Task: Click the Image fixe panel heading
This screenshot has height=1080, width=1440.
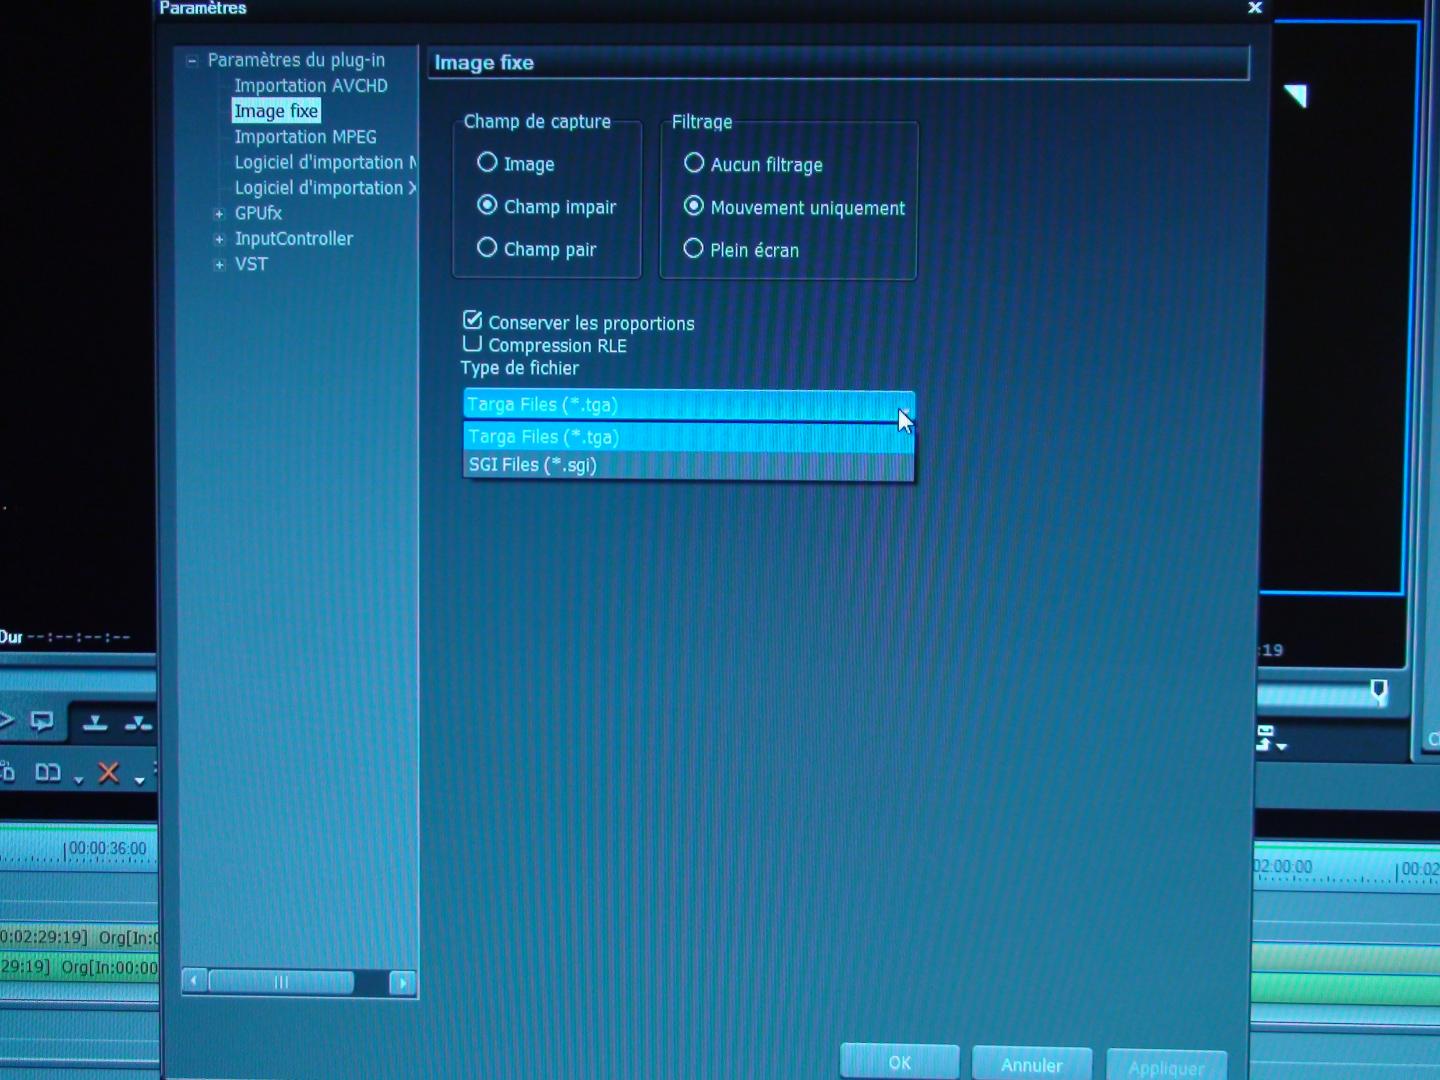Action: [x=484, y=63]
